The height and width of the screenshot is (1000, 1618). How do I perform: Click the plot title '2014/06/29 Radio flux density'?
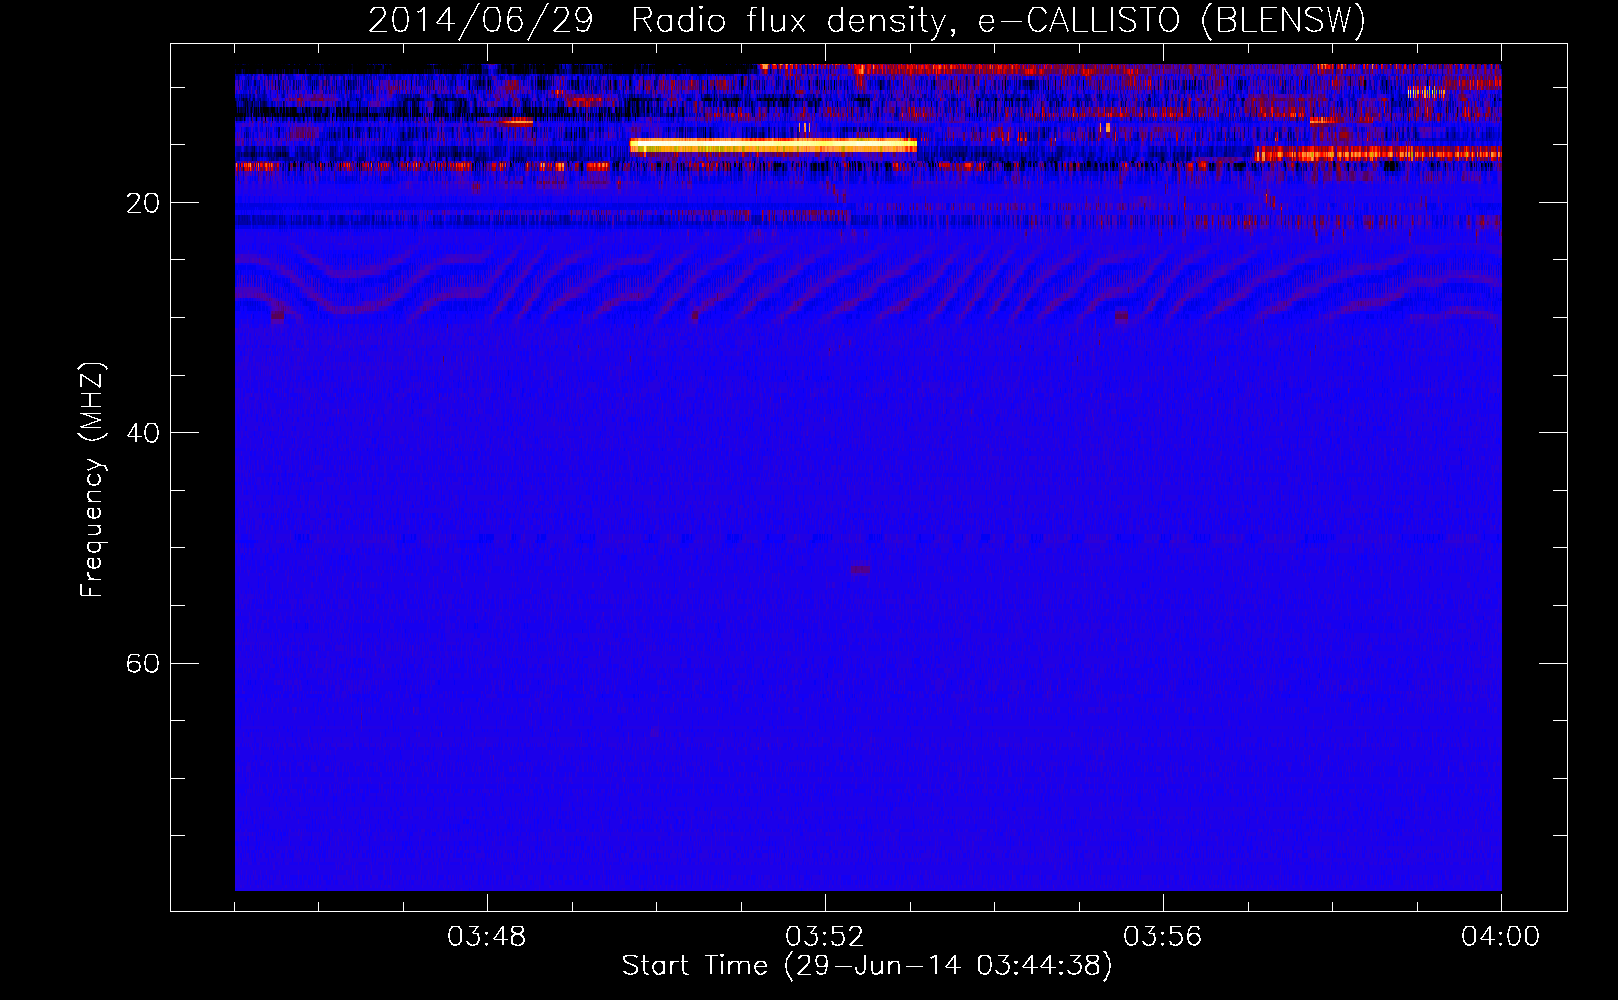pyautogui.click(x=655, y=20)
